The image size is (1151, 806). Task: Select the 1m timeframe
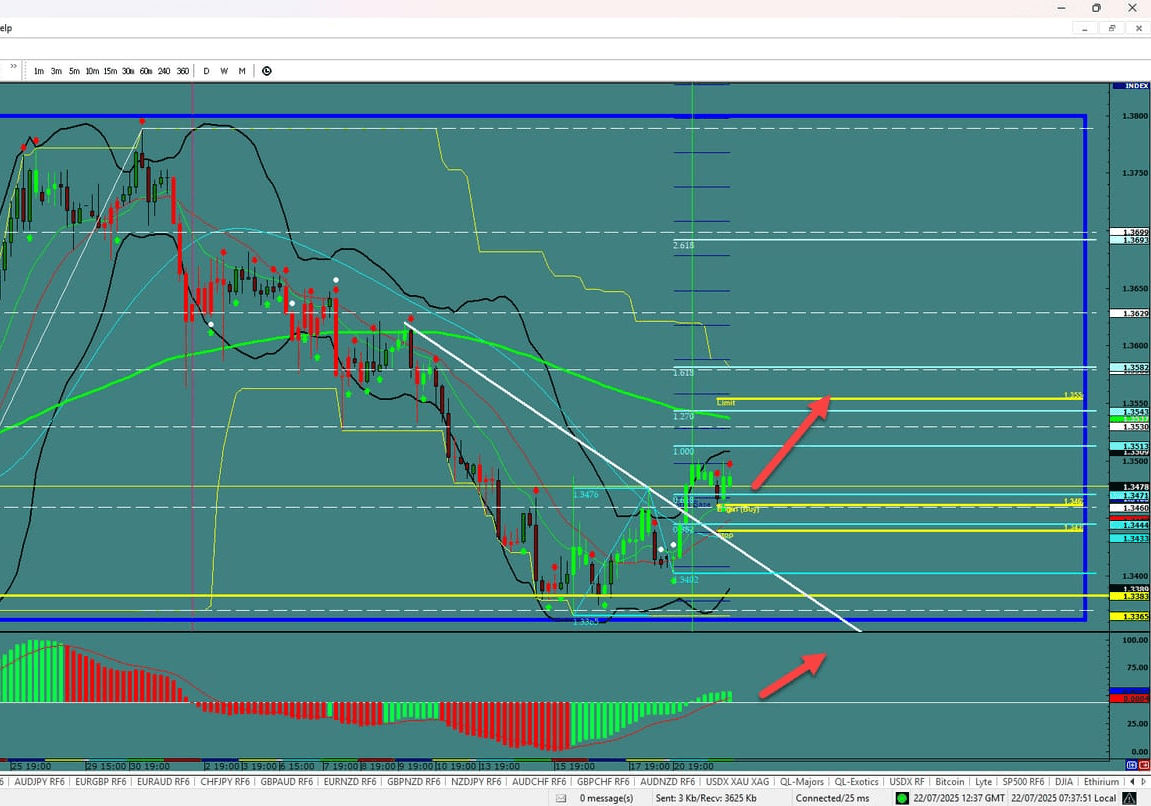pyautogui.click(x=39, y=70)
